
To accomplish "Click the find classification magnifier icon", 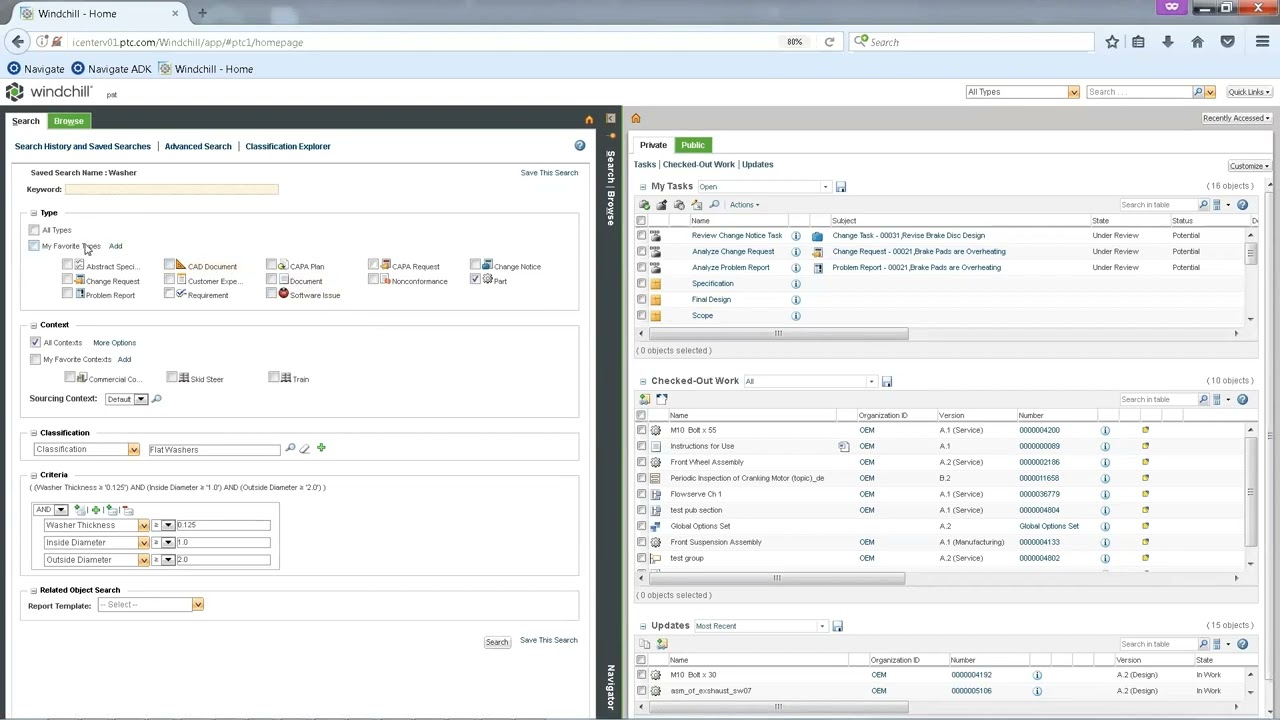I will (x=290, y=448).
